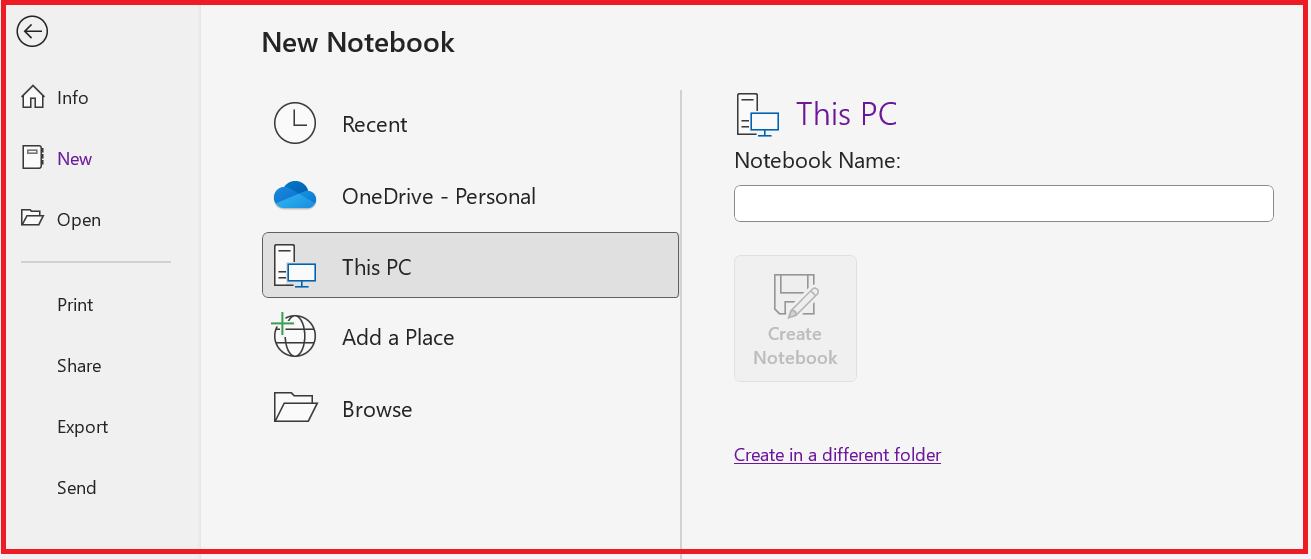The height and width of the screenshot is (559, 1311).
Task: Select New in the sidebar
Action: [x=58, y=159]
